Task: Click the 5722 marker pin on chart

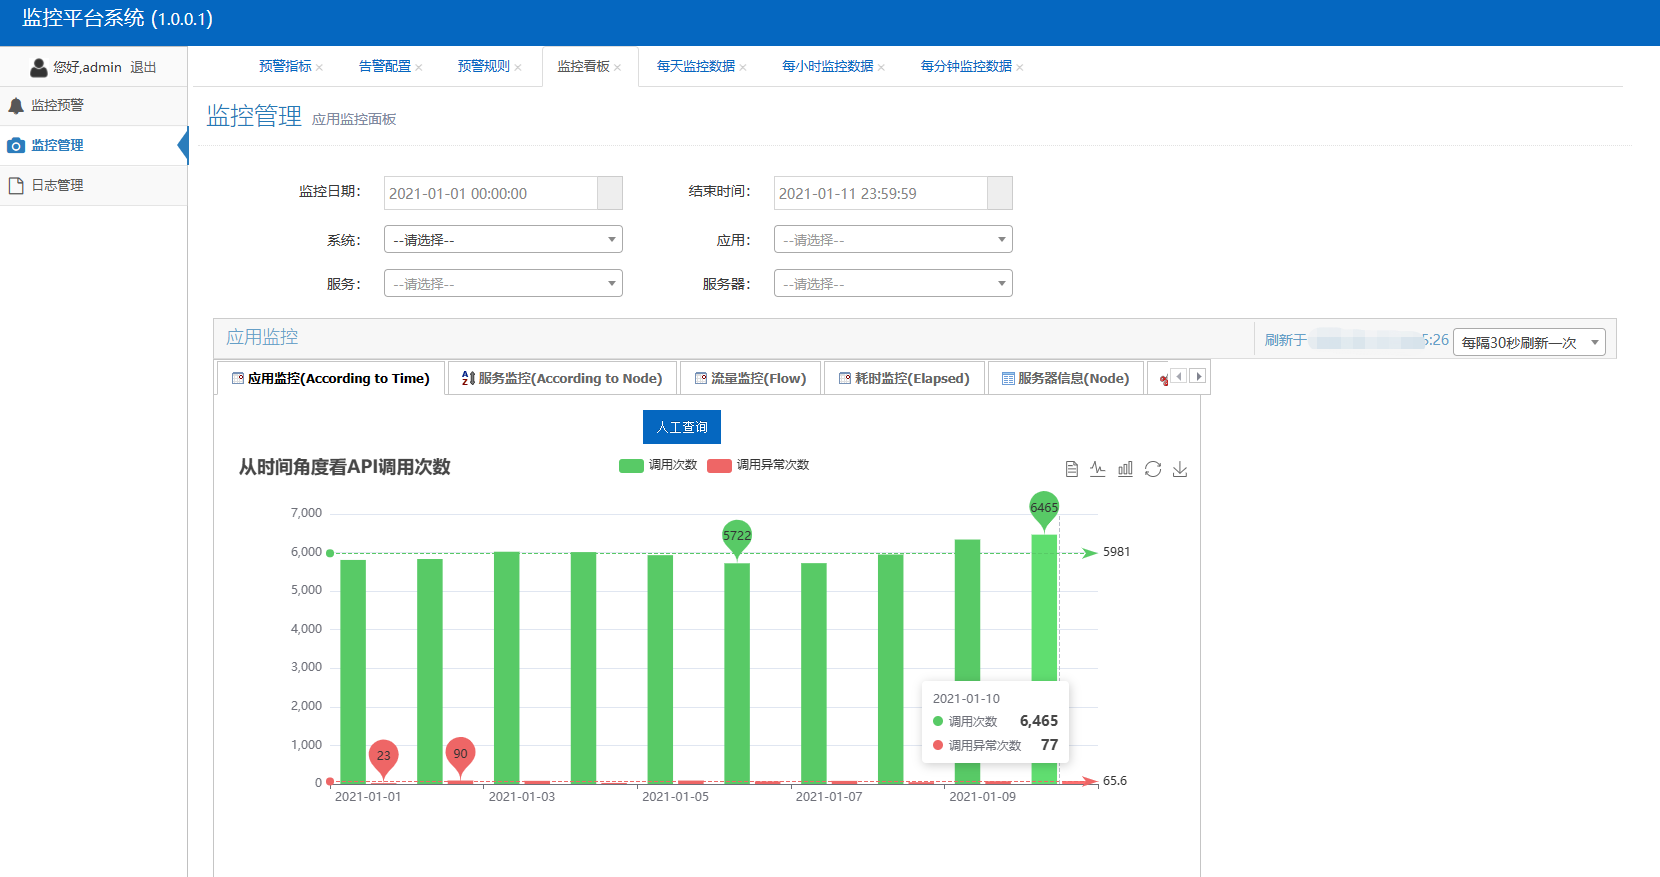Action: 737,538
